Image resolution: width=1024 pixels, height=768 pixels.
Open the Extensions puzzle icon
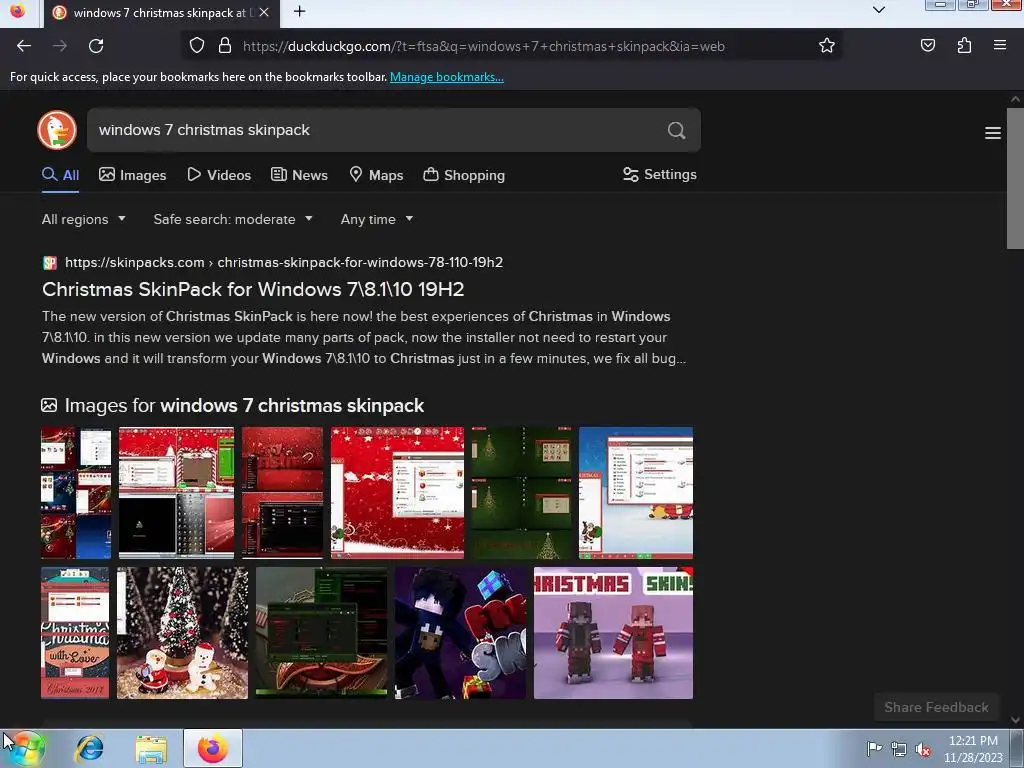click(x=964, y=46)
